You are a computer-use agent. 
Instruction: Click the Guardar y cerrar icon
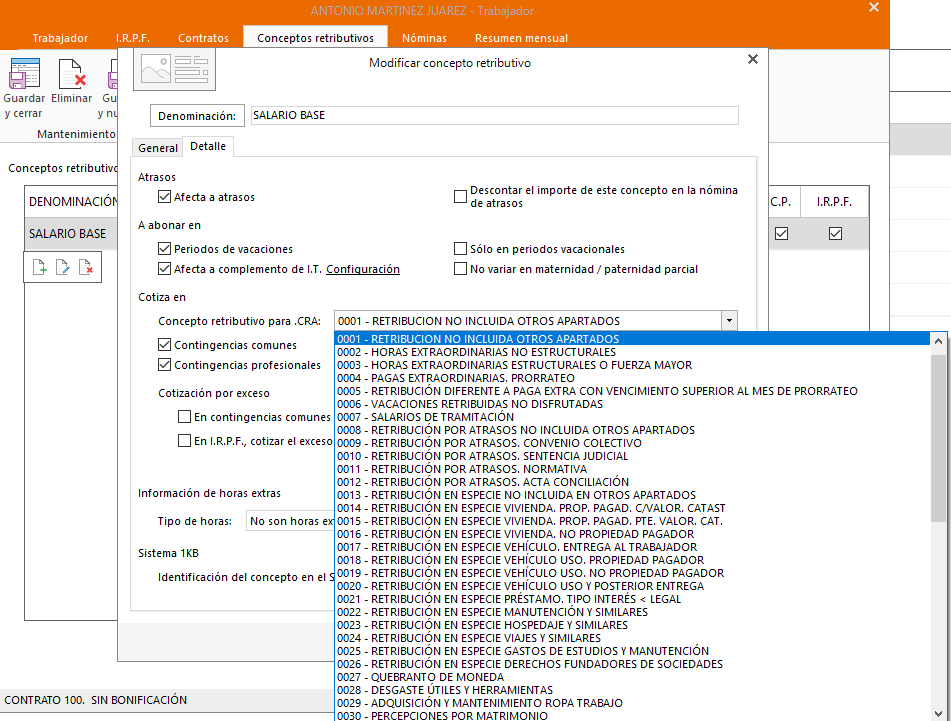(23, 75)
